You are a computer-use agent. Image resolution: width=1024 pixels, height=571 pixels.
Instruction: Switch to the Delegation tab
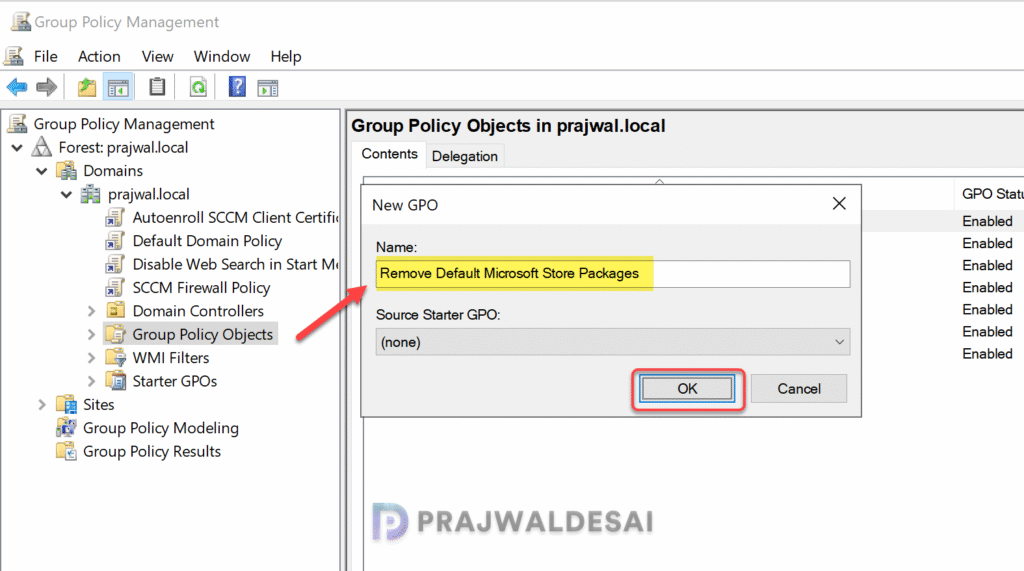465,156
